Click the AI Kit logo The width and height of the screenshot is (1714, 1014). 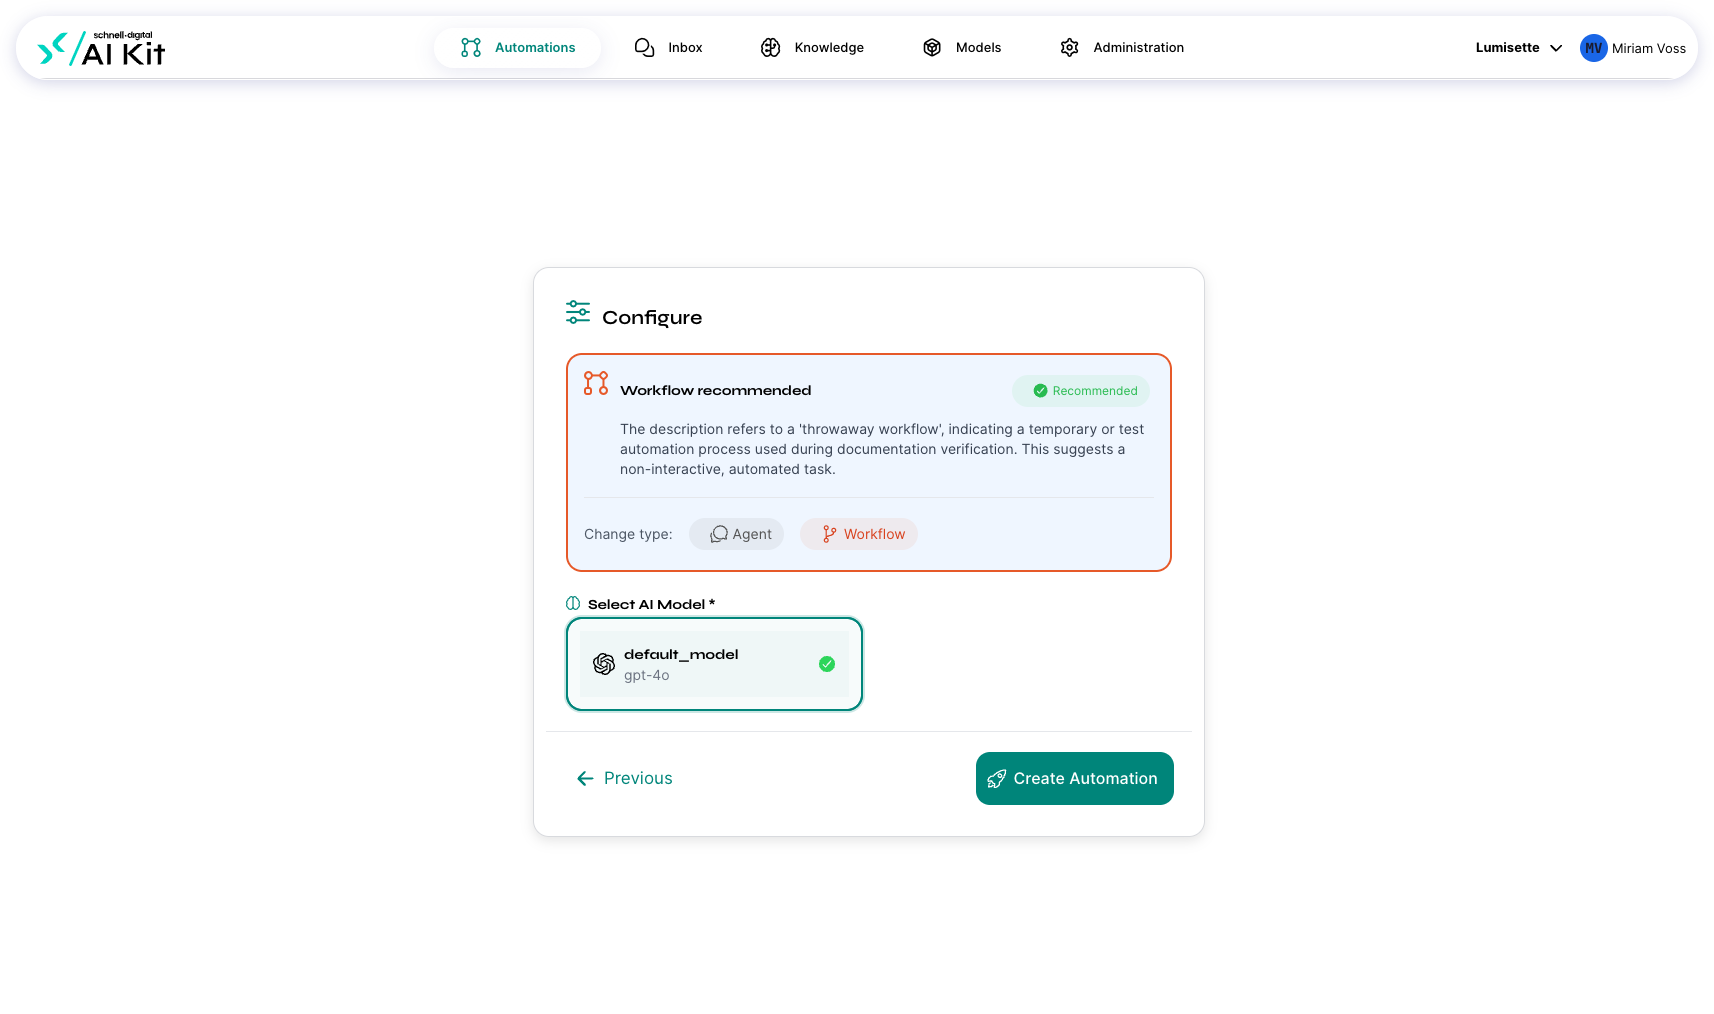pos(101,48)
